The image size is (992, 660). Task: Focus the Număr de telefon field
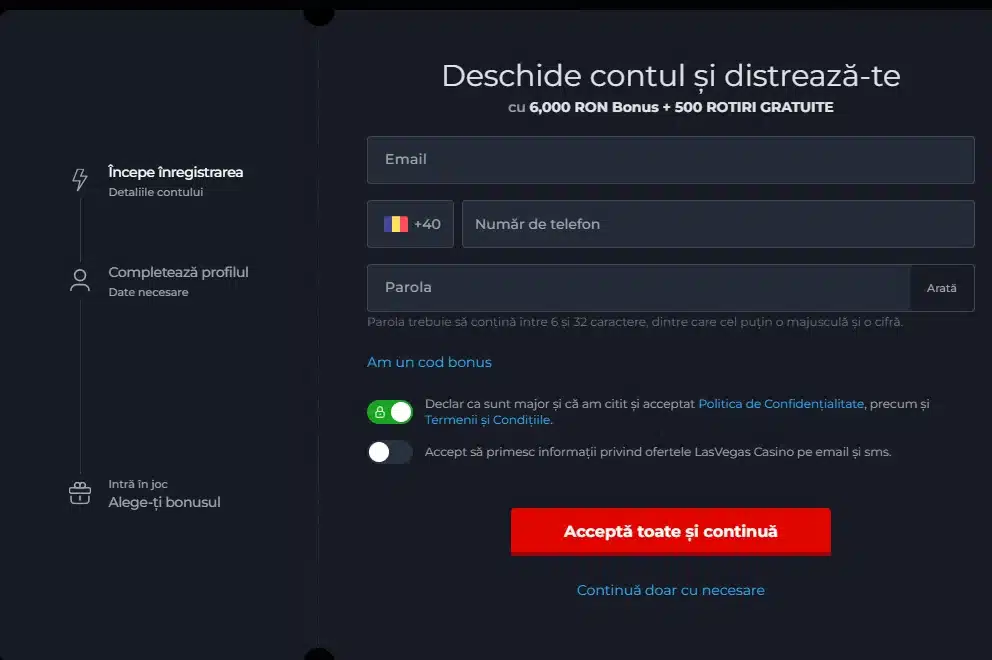[x=717, y=224]
